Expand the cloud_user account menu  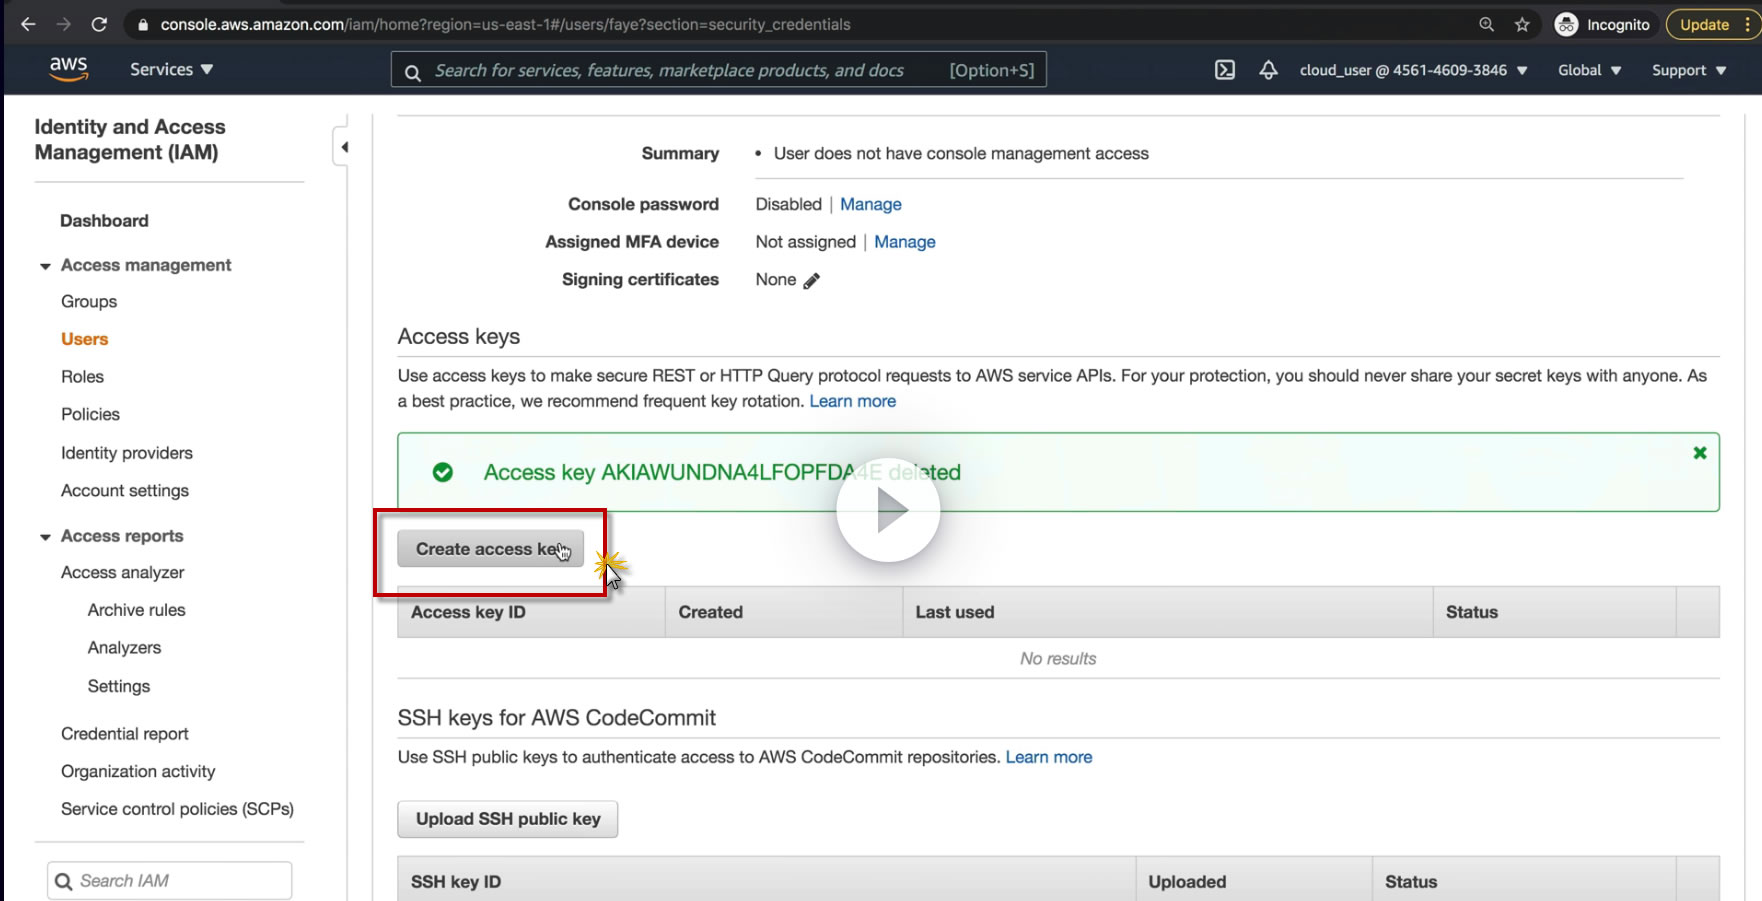1412,70
